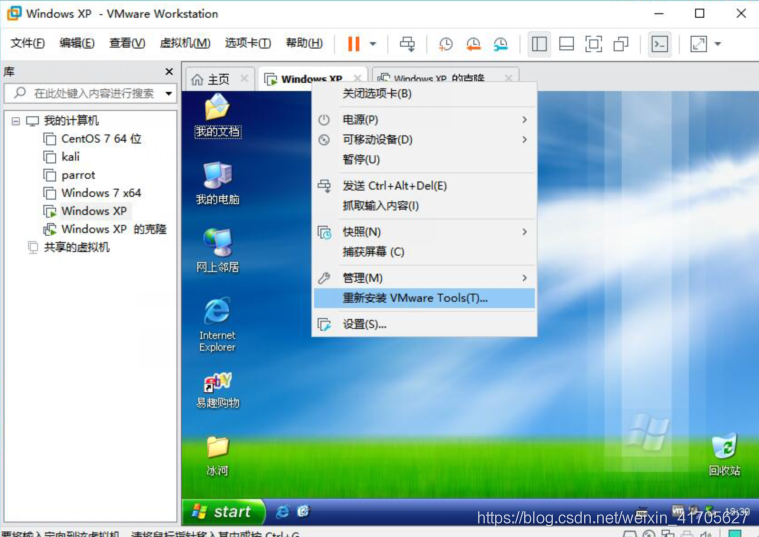The width and height of the screenshot is (759, 537).
Task: Switch to Unity mode via toolbar icon
Action: click(x=621, y=44)
